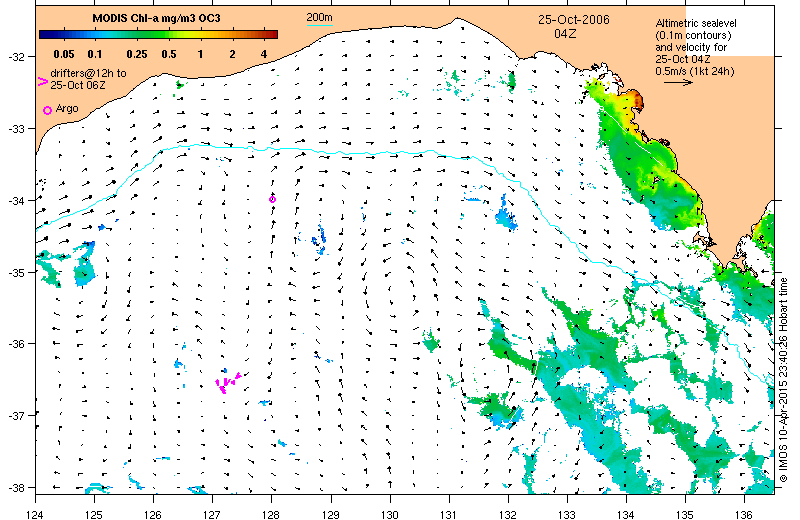Click the 'Argo' legend label
This screenshot has height=520, width=800.
67,109
